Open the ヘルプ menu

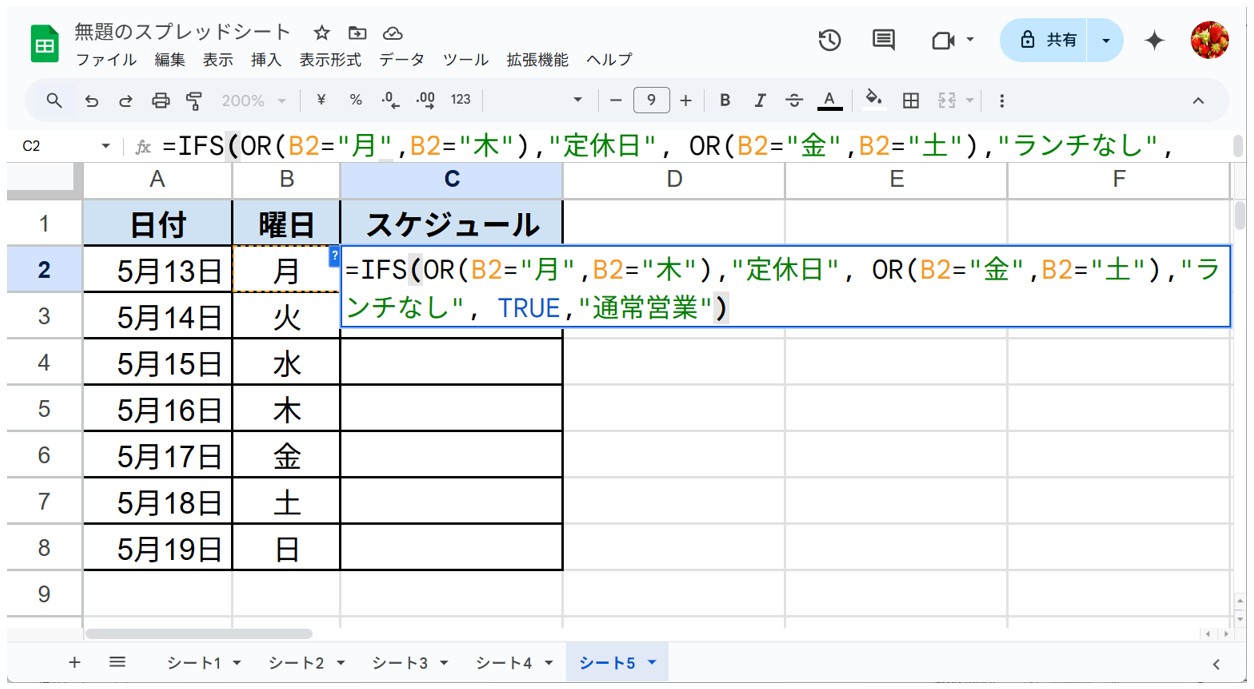[609, 60]
